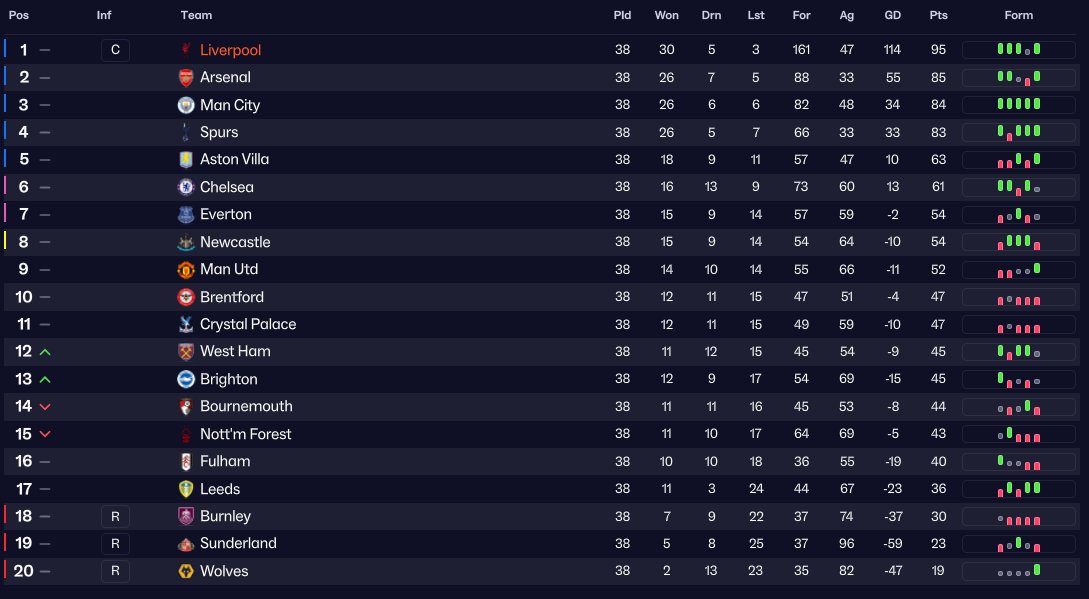Viewport: 1089px width, 599px height.
Task: Click West Ham's green position-up arrow
Action: click(45, 352)
